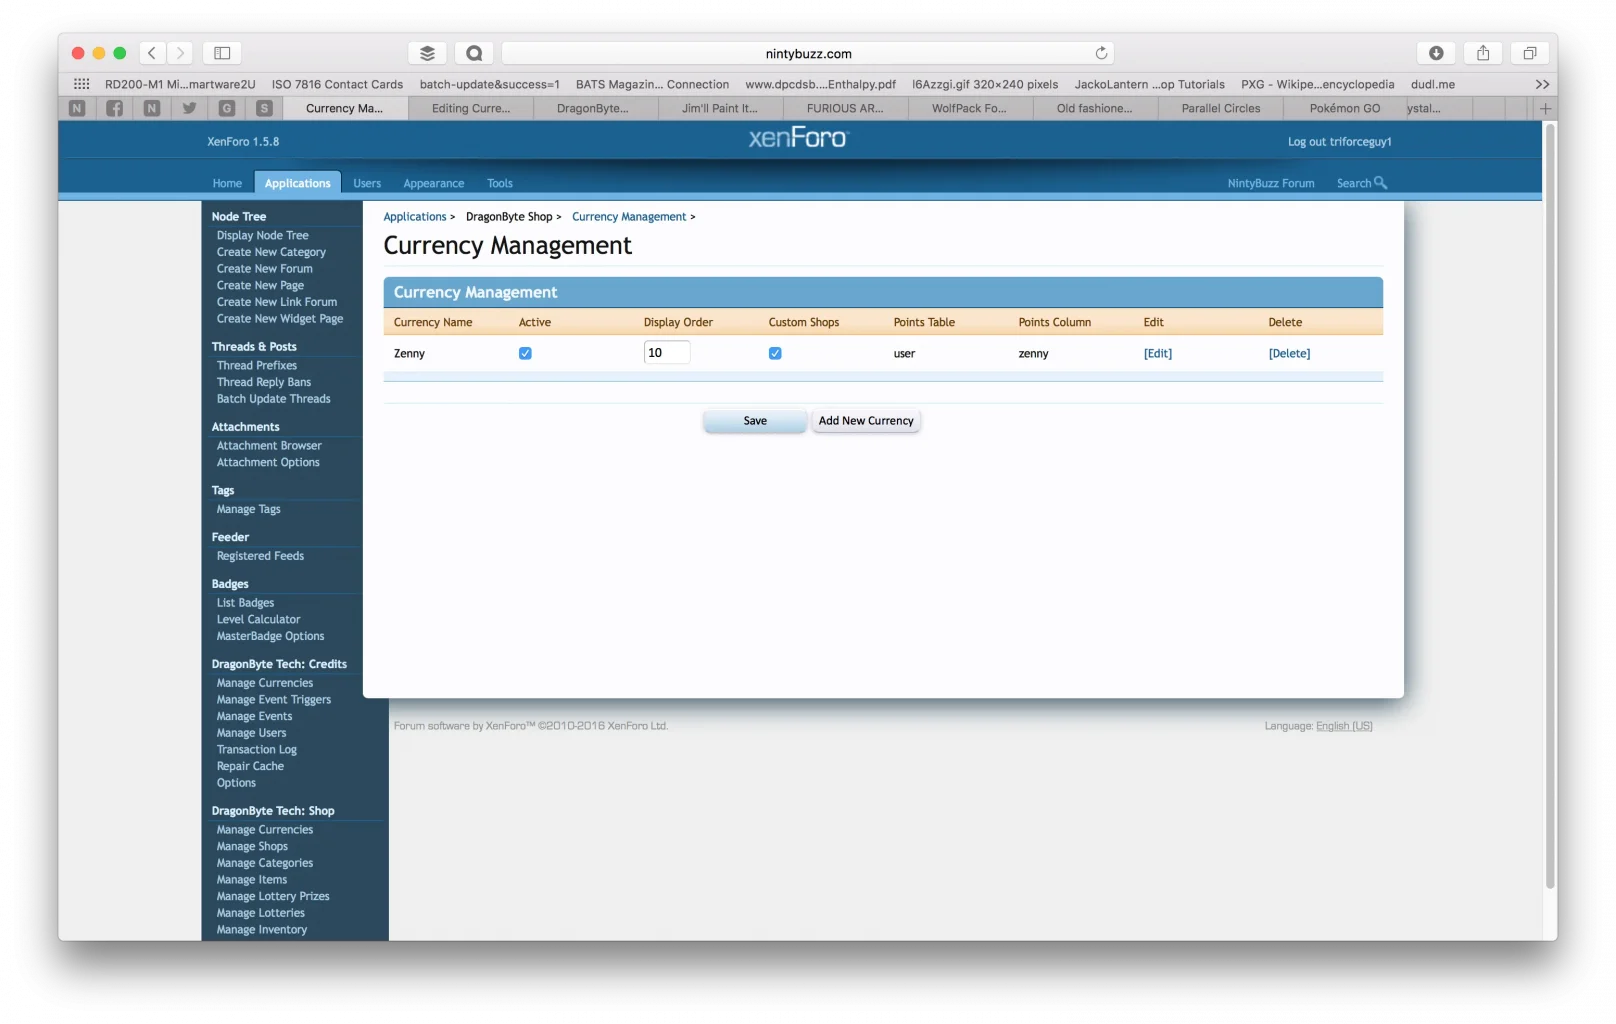Open the Appearance admin tab
1616x1024 pixels.
(434, 183)
